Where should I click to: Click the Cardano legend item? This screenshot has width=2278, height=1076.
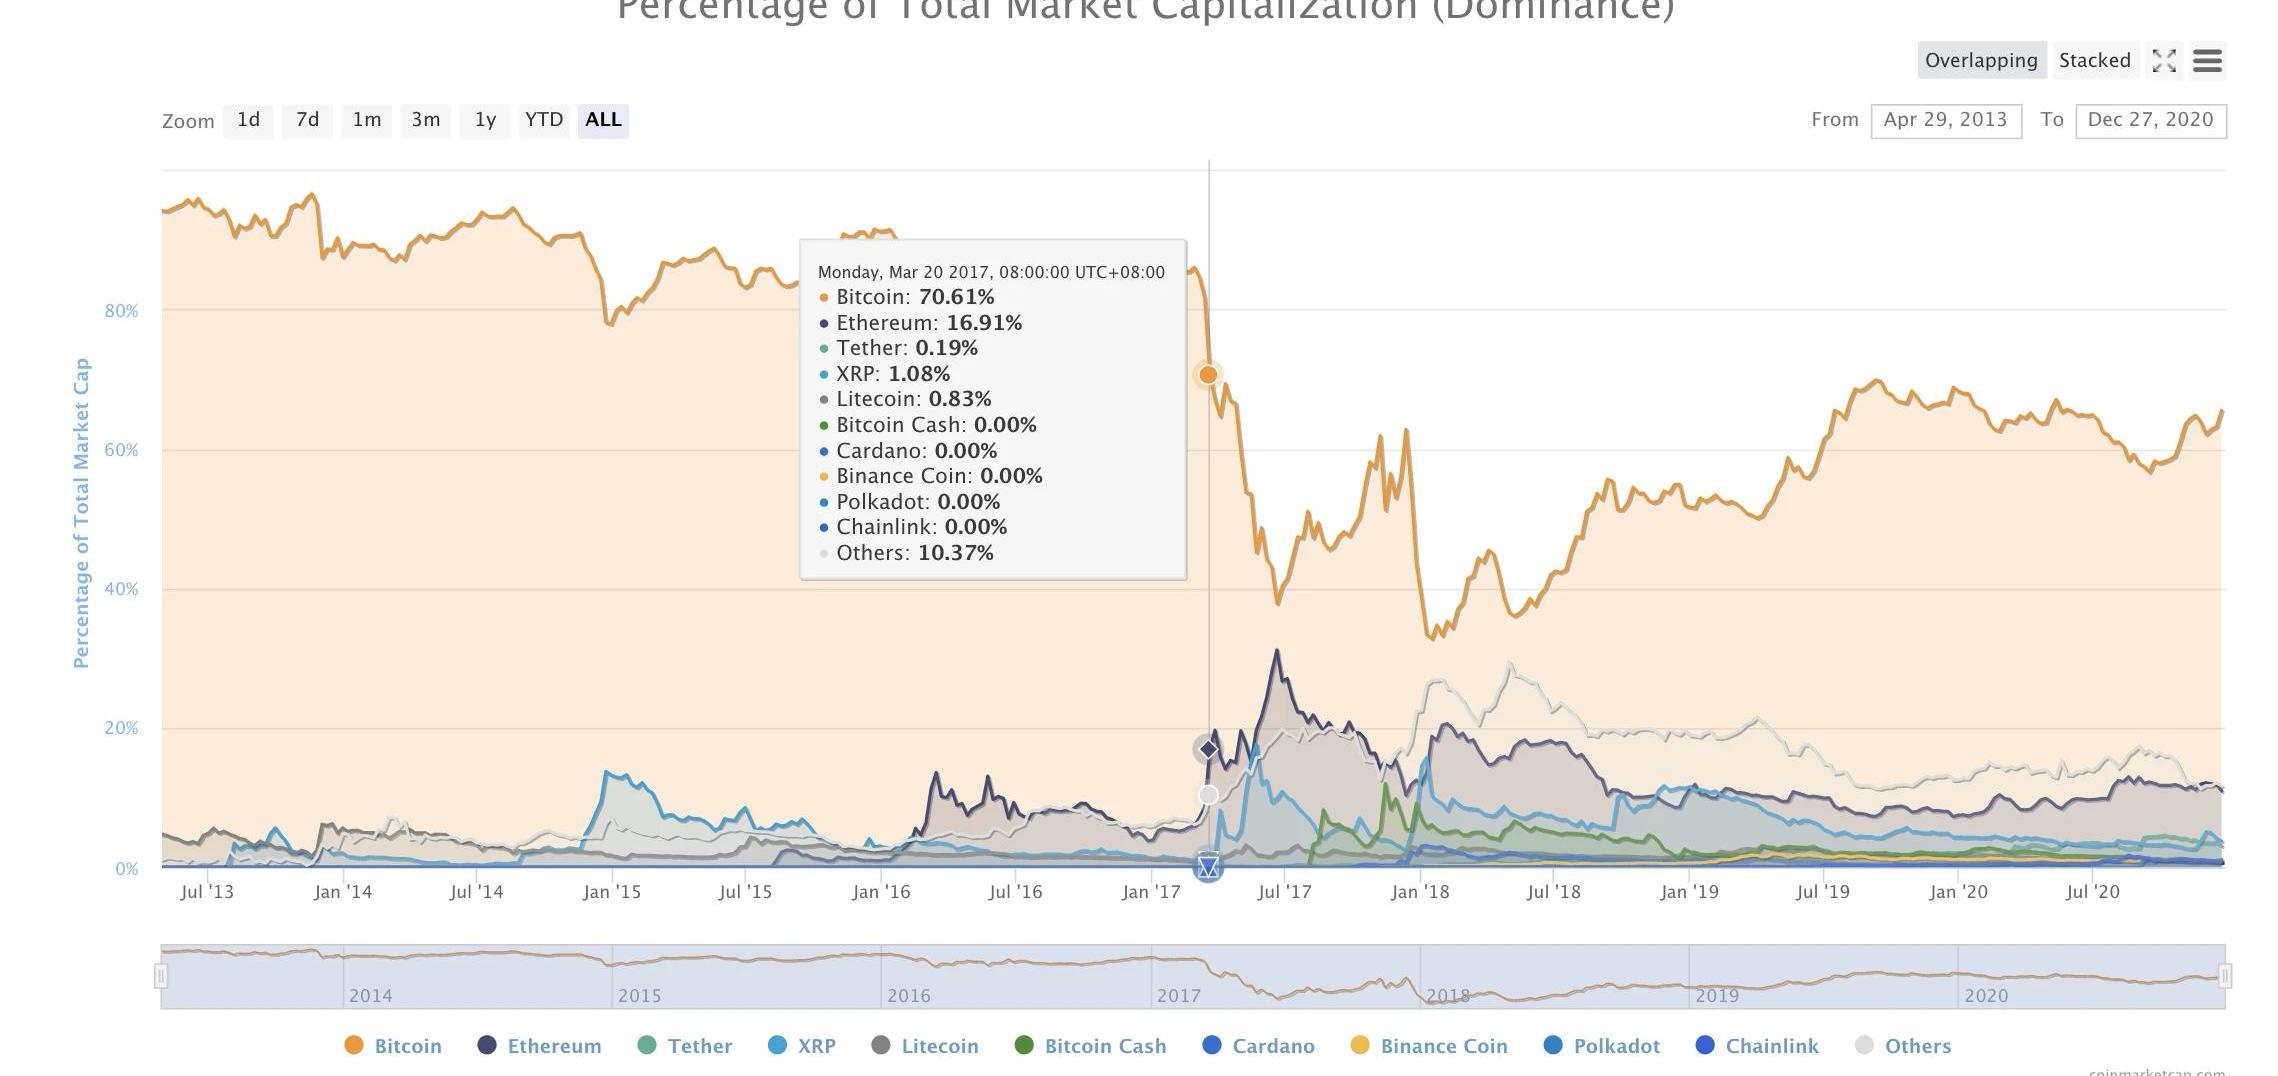point(1258,1046)
